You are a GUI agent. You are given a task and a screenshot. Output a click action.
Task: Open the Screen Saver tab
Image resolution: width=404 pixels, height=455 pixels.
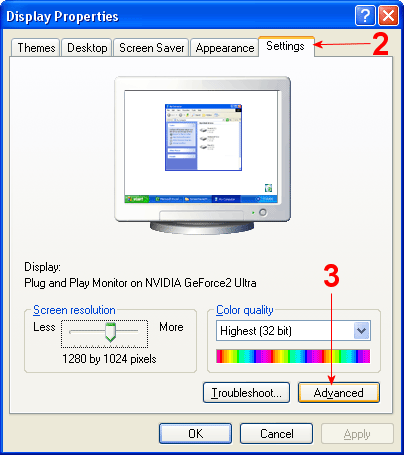152,48
